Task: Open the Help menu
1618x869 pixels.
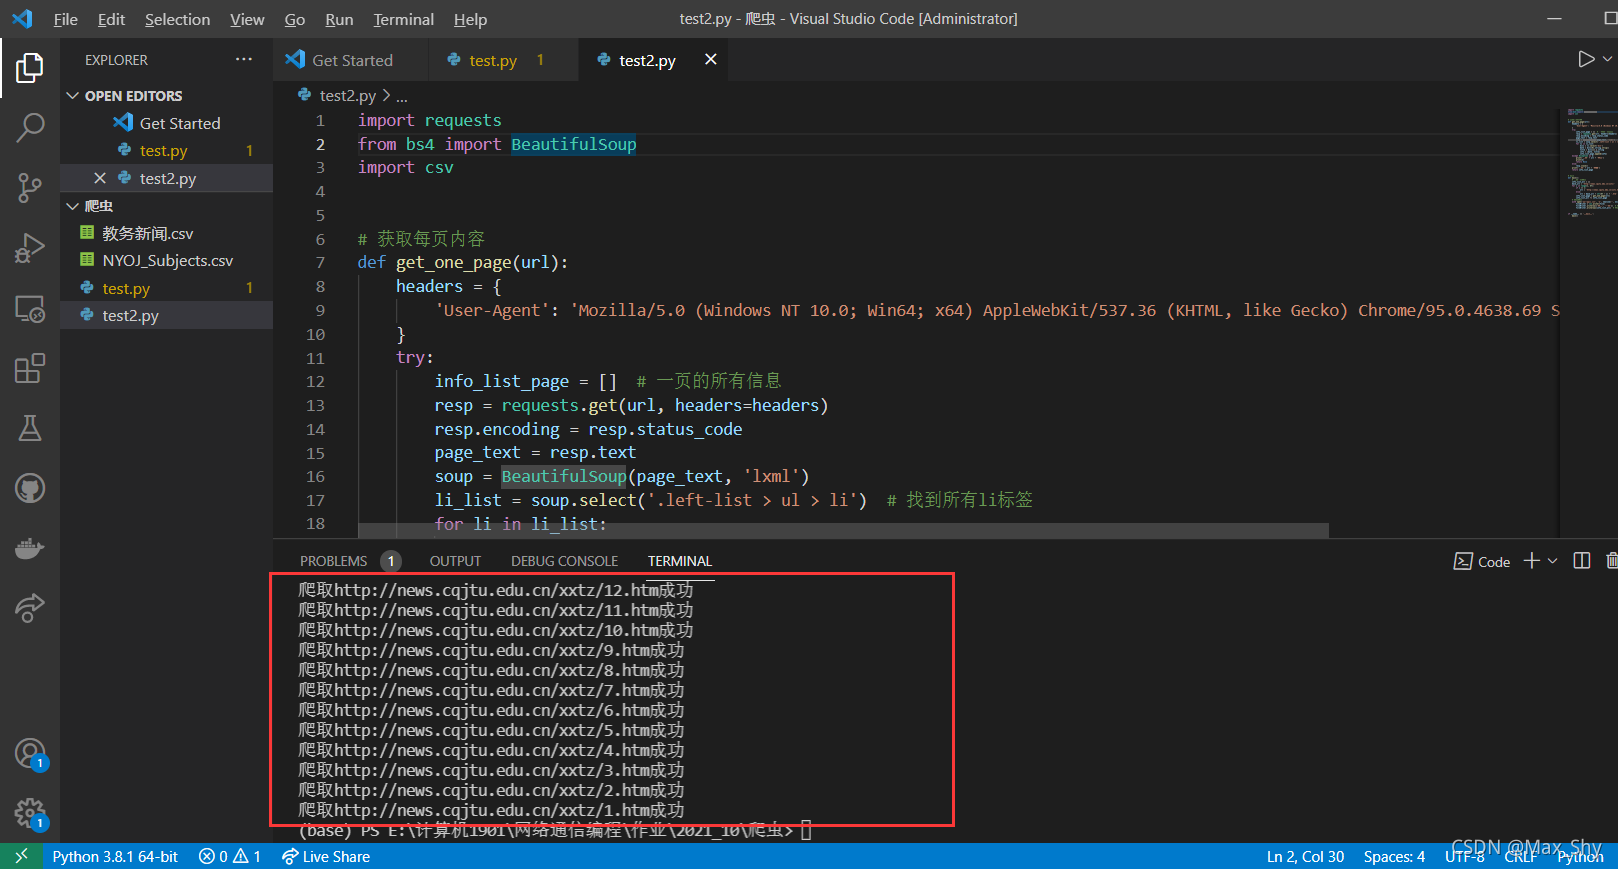Action: pos(470,19)
